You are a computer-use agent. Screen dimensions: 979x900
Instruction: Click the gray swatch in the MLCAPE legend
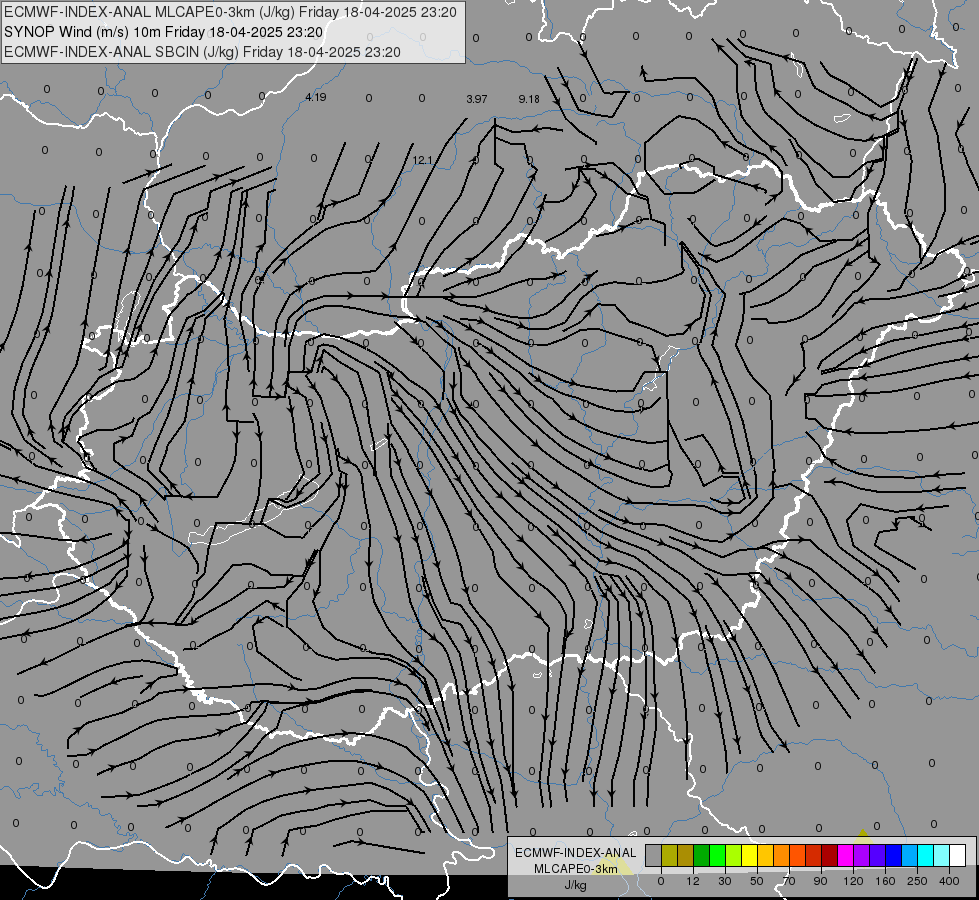click(653, 856)
